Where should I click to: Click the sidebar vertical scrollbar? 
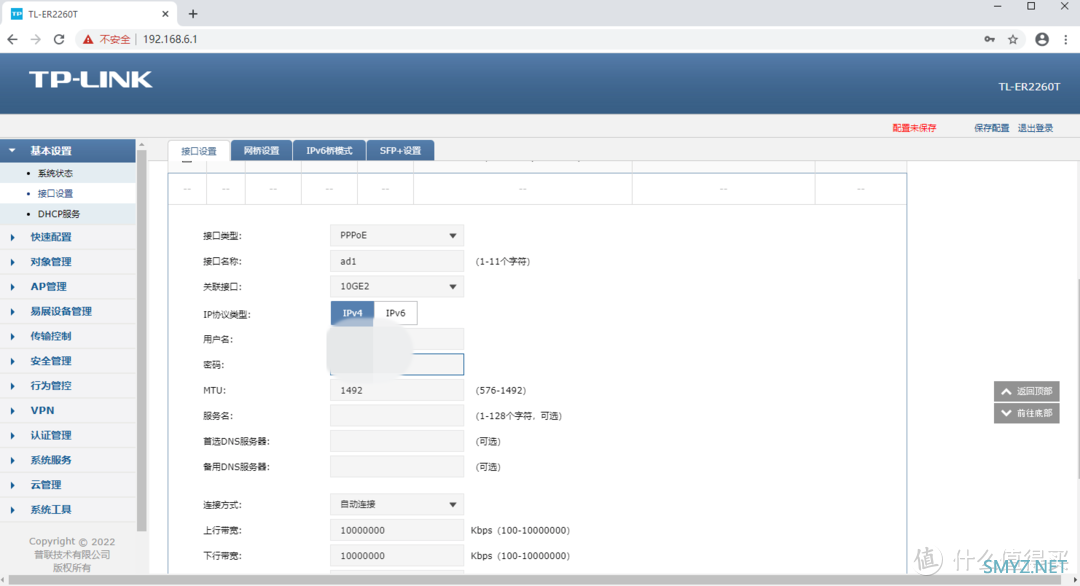[x=142, y=339]
